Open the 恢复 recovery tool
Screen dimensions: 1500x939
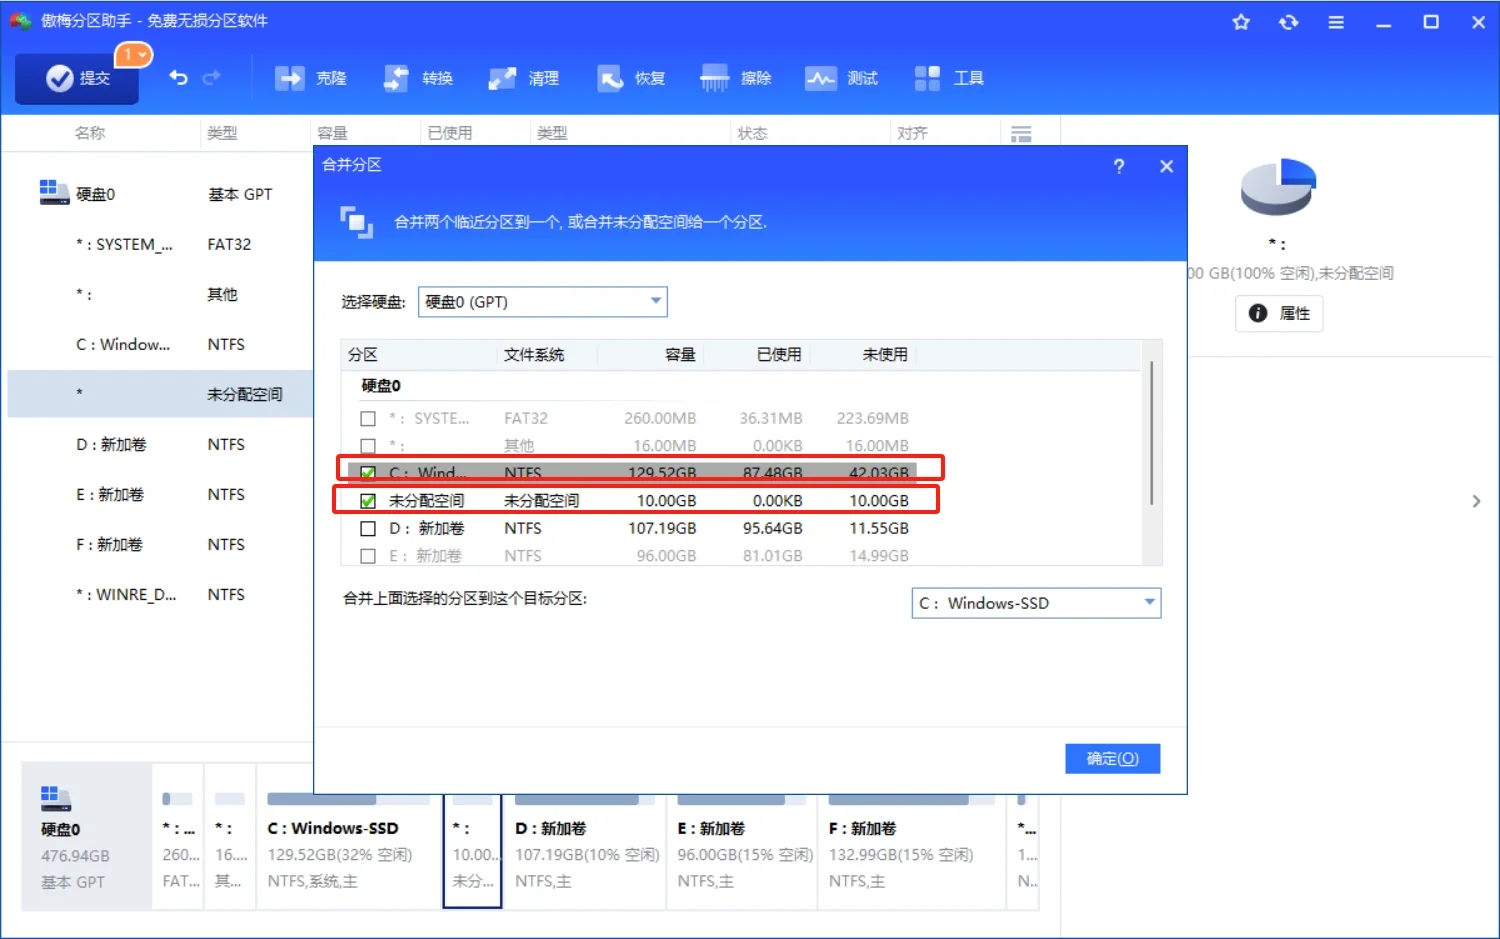click(x=630, y=78)
